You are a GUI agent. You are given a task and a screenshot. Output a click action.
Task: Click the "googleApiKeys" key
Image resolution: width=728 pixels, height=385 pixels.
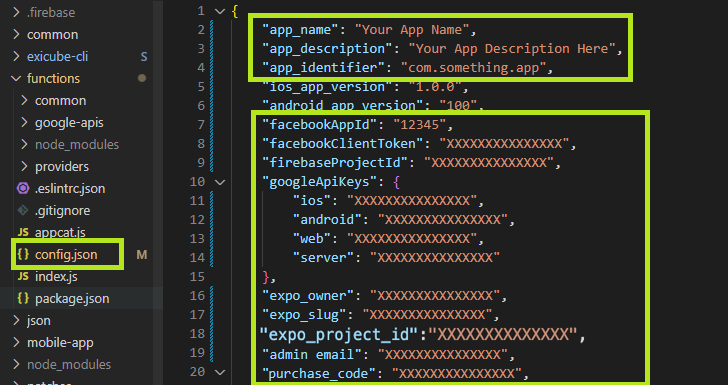pos(319,182)
